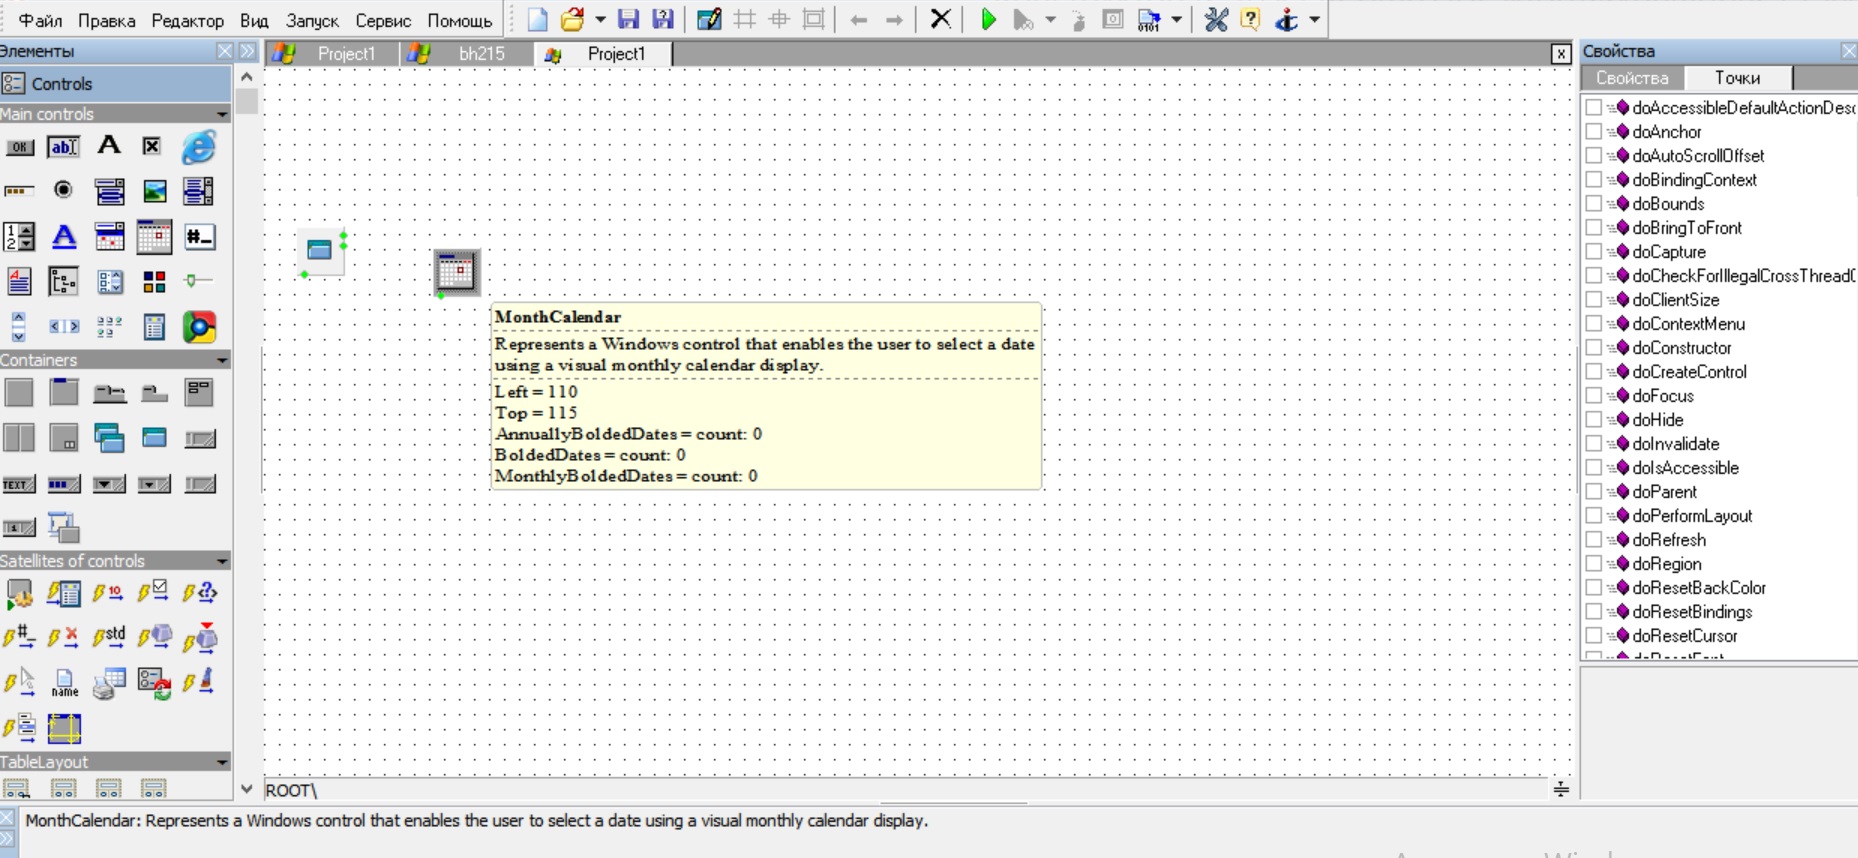Click the save floppy disk icon

[628, 19]
